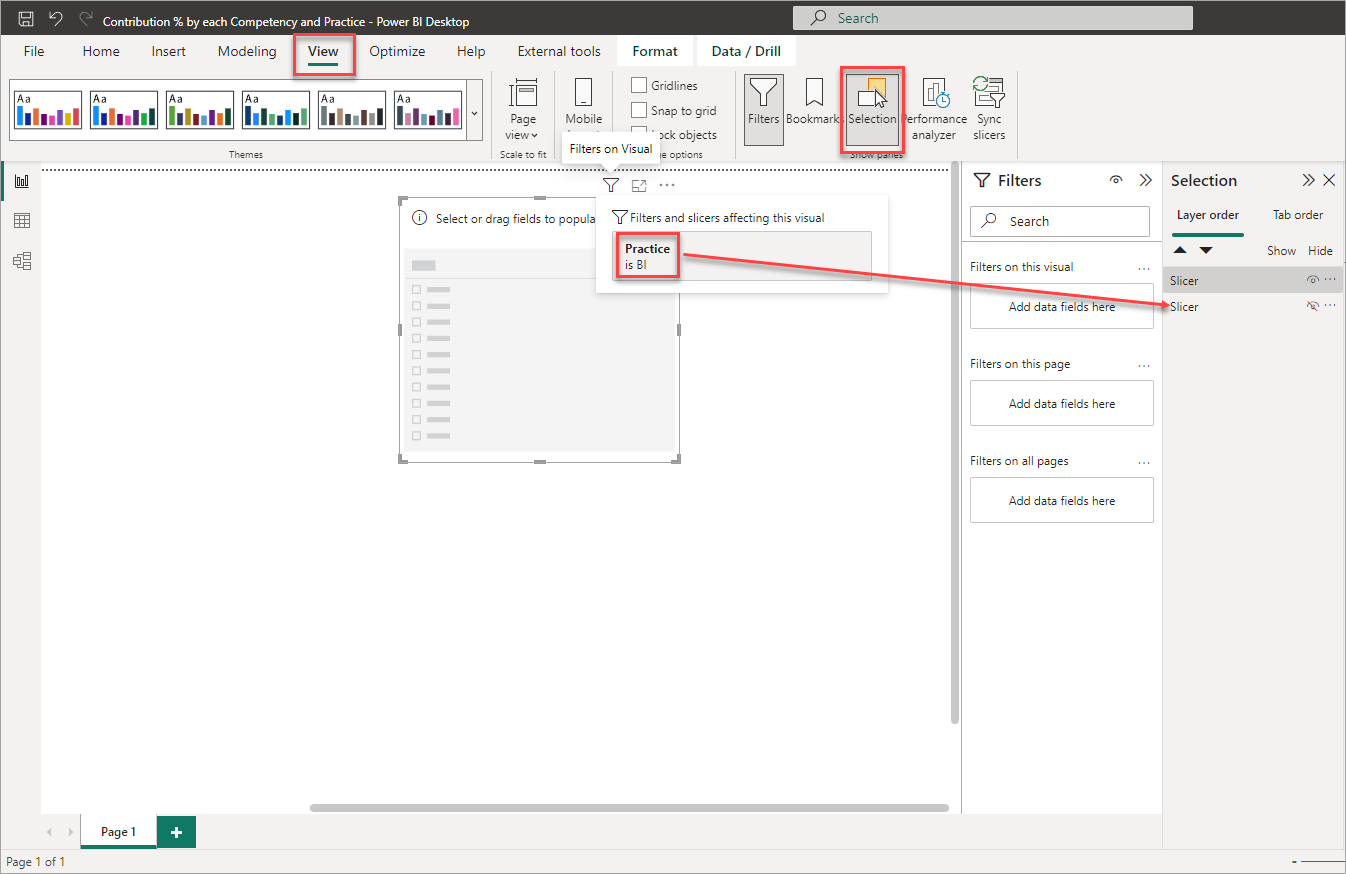Click Show to reveal all layers
1346x874 pixels.
pyautogui.click(x=1281, y=251)
